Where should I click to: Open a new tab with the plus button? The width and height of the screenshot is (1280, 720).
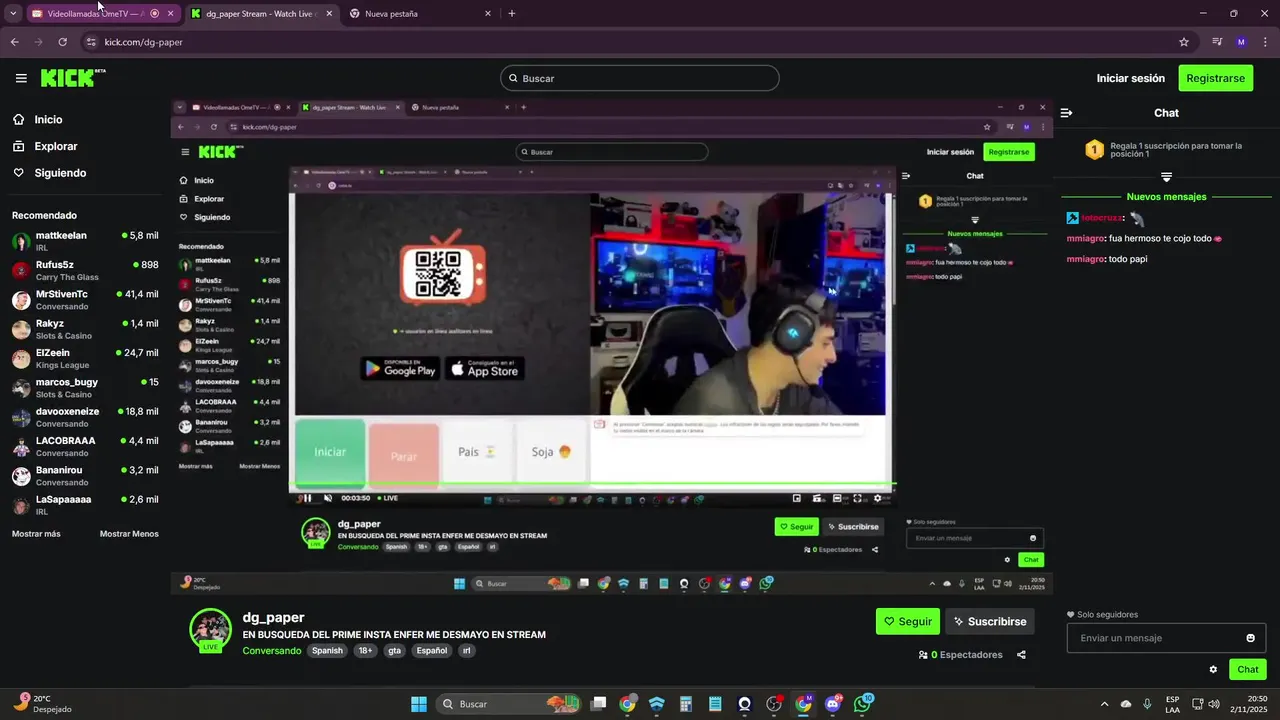coord(512,14)
